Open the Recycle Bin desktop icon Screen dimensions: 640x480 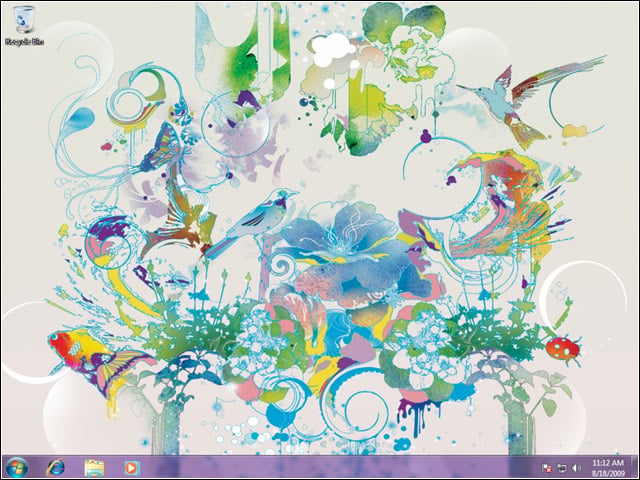click(x=24, y=25)
